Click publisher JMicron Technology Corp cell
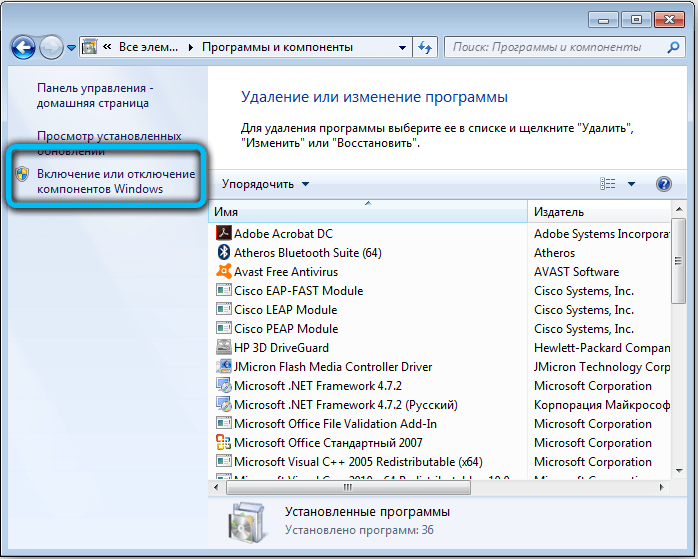The width and height of the screenshot is (698, 559). [x=601, y=367]
